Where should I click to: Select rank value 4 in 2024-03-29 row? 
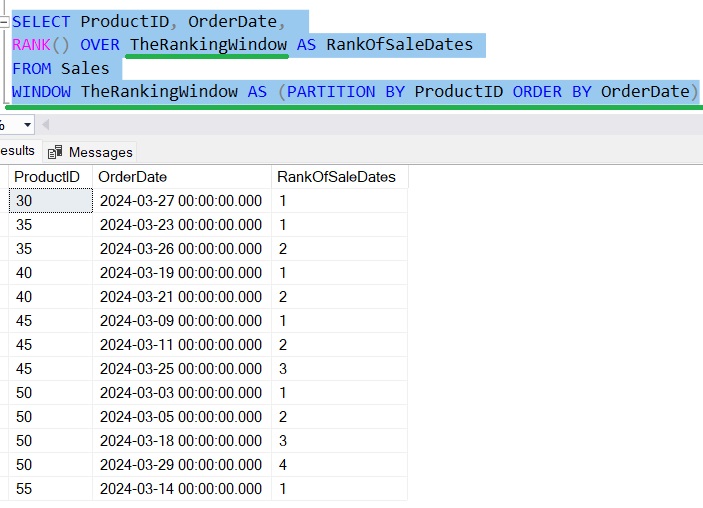pyautogui.click(x=339, y=465)
